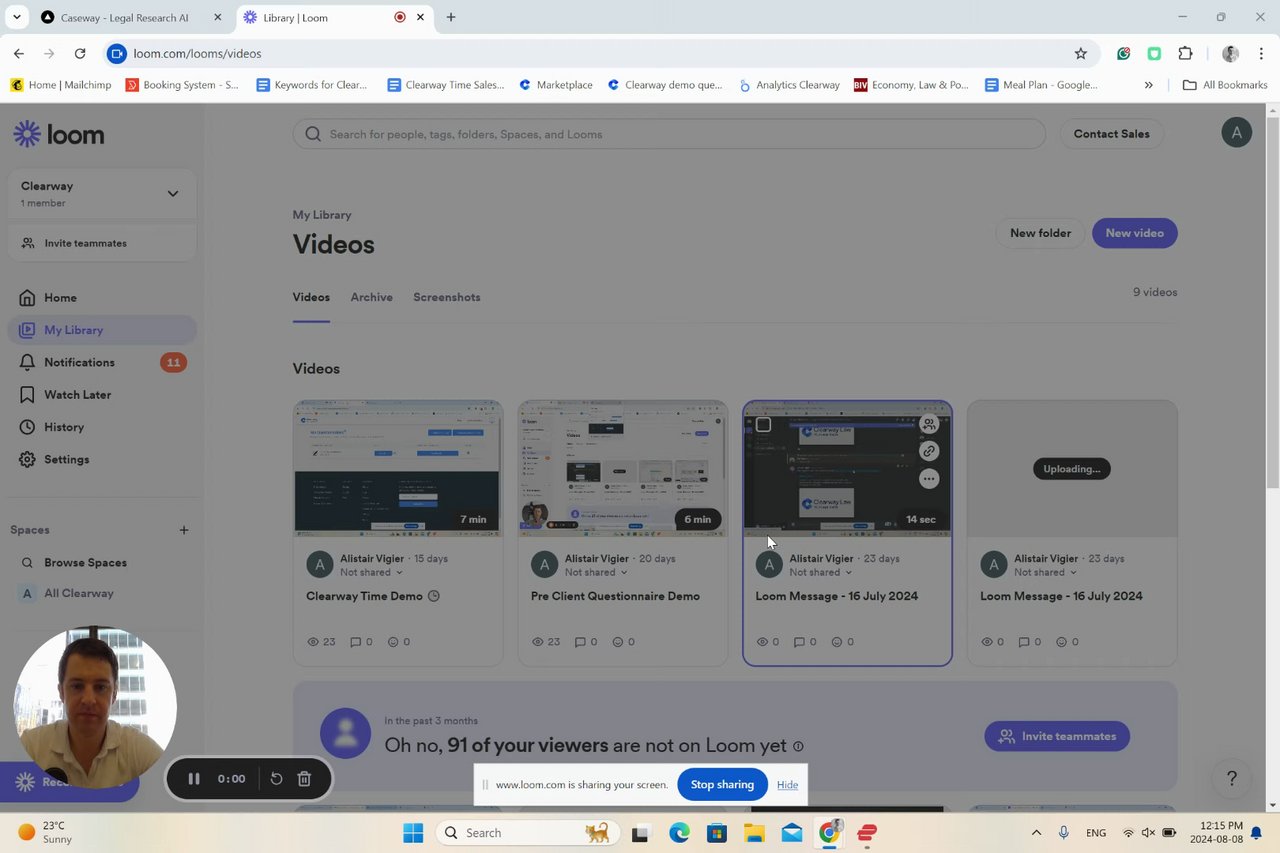Expand the Chrome tab search dropdown
Screen dimensions: 1280x853
16,17
